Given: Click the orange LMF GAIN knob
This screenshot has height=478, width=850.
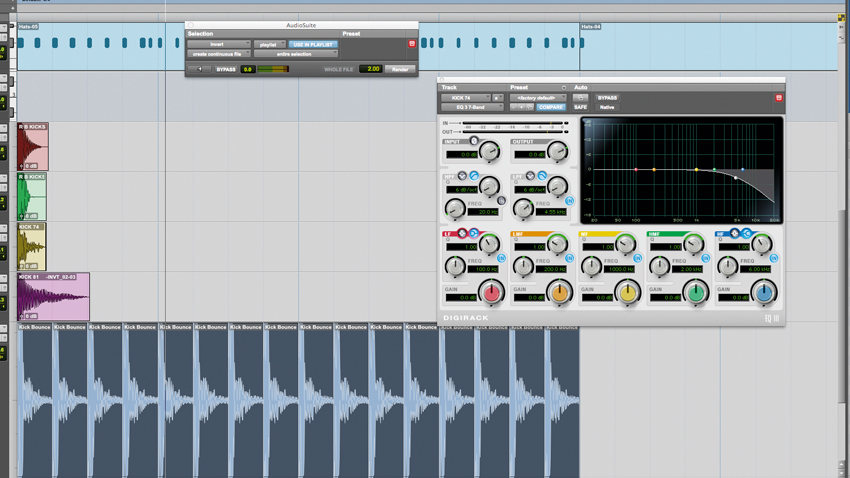Looking at the screenshot, I should 559,293.
